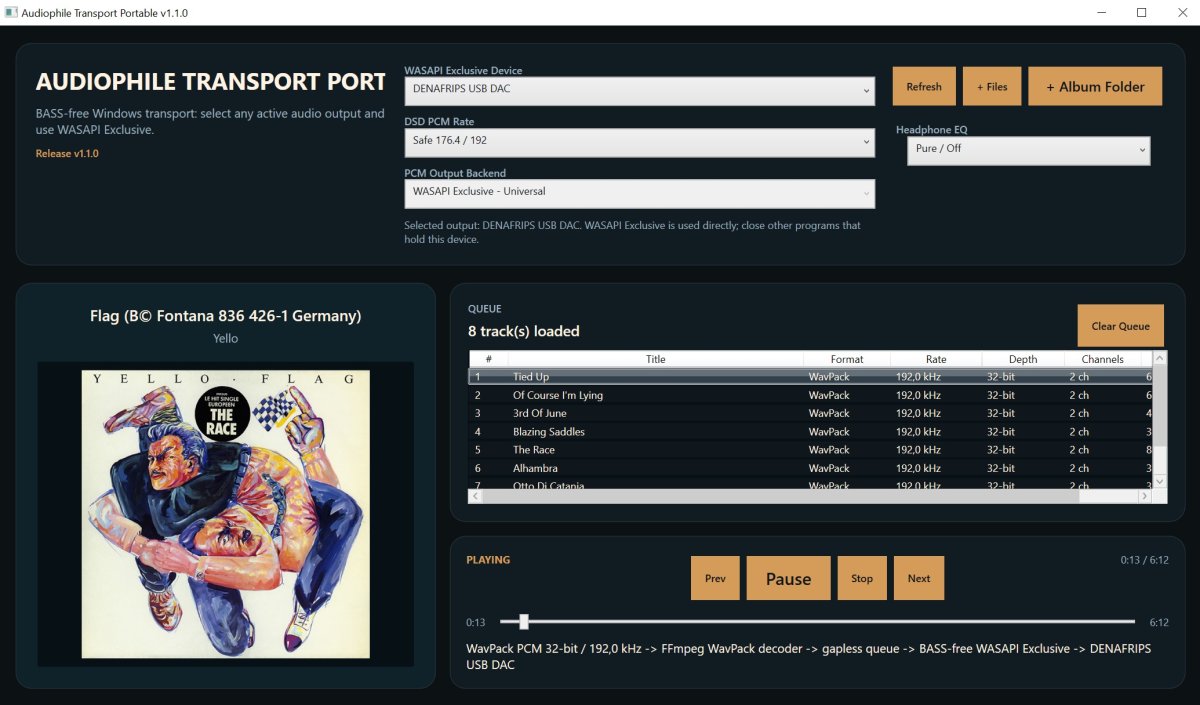Open the Headphone EQ dropdown
This screenshot has height=705, width=1200.
1028,150
